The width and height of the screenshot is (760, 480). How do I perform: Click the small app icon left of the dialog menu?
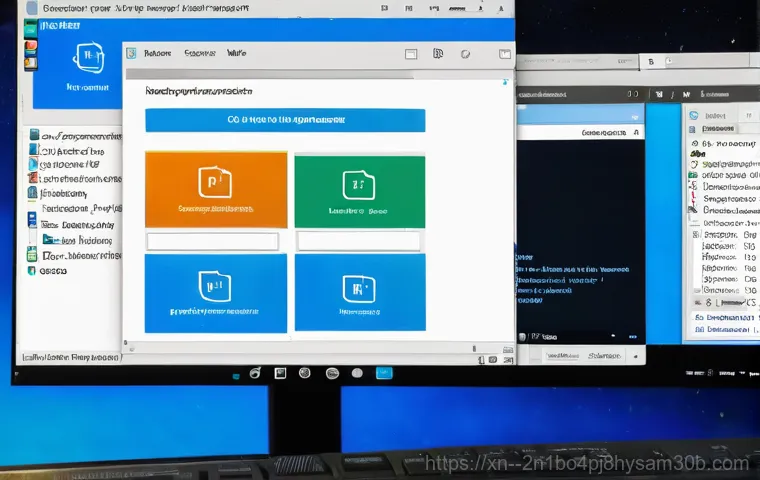point(130,53)
